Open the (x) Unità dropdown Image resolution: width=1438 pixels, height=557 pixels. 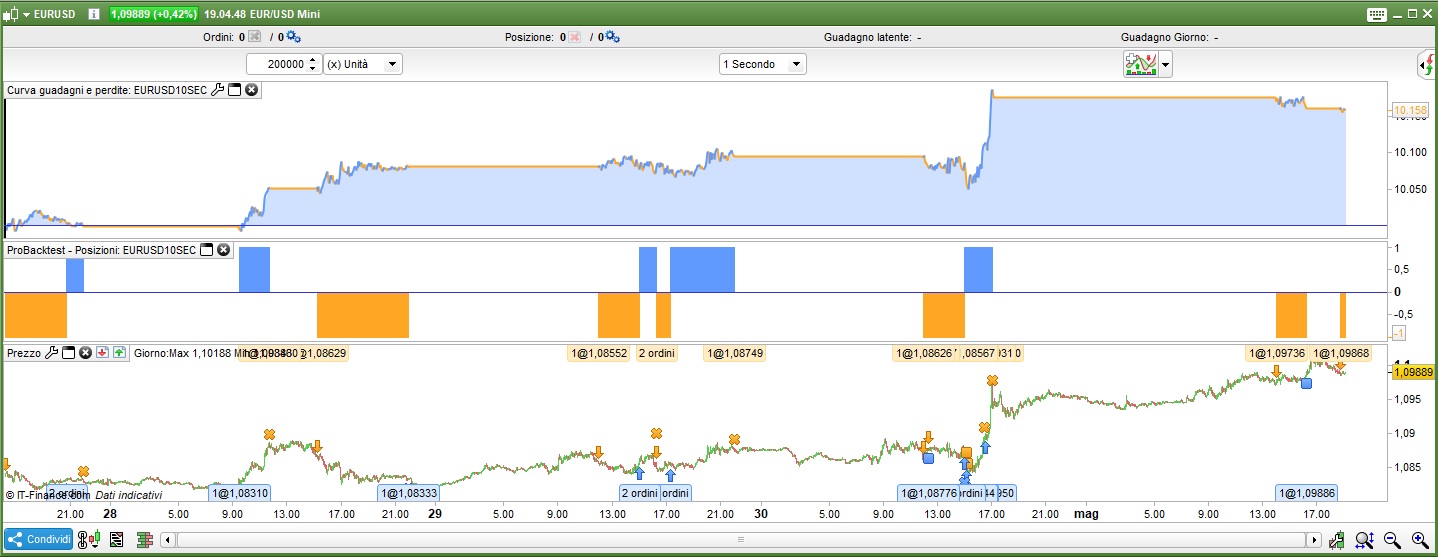point(363,64)
